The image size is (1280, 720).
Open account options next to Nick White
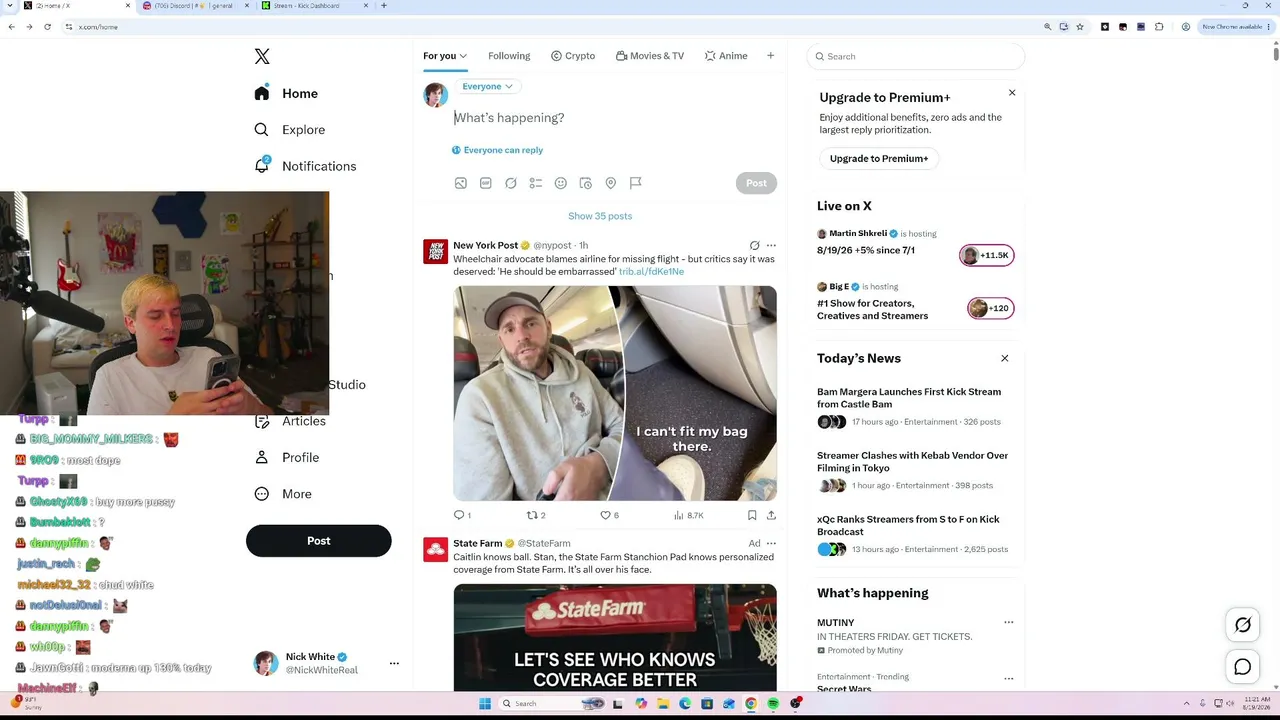tap(394, 663)
